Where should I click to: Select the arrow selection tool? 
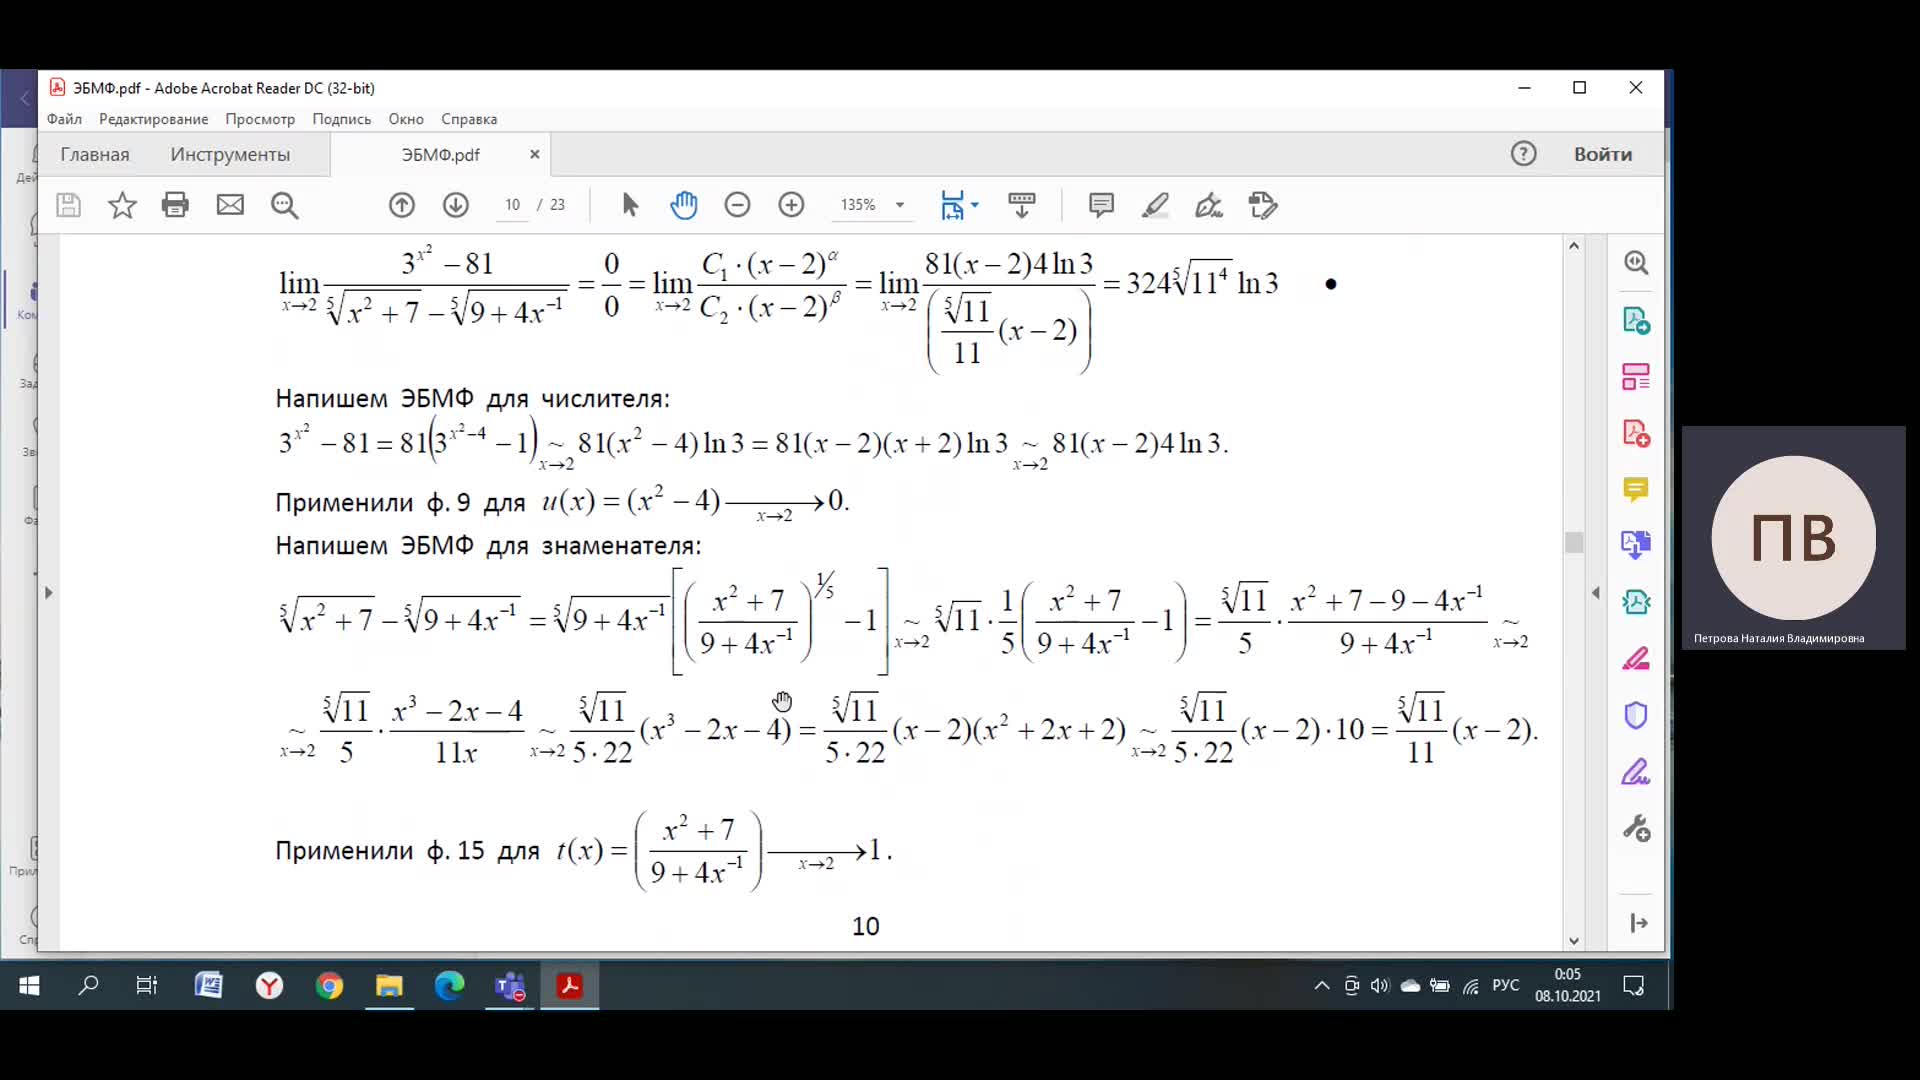pyautogui.click(x=630, y=205)
